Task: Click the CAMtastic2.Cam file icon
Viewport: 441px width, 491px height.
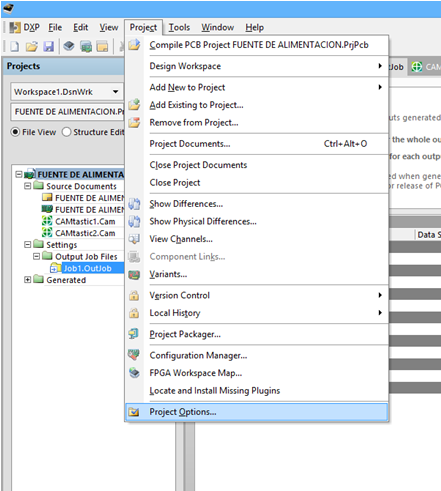Action: [47, 233]
